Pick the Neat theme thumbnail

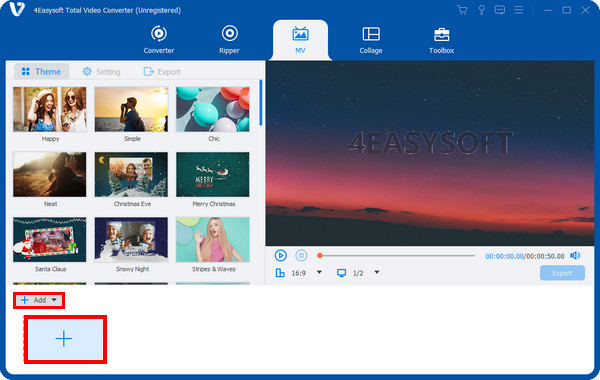coord(50,175)
